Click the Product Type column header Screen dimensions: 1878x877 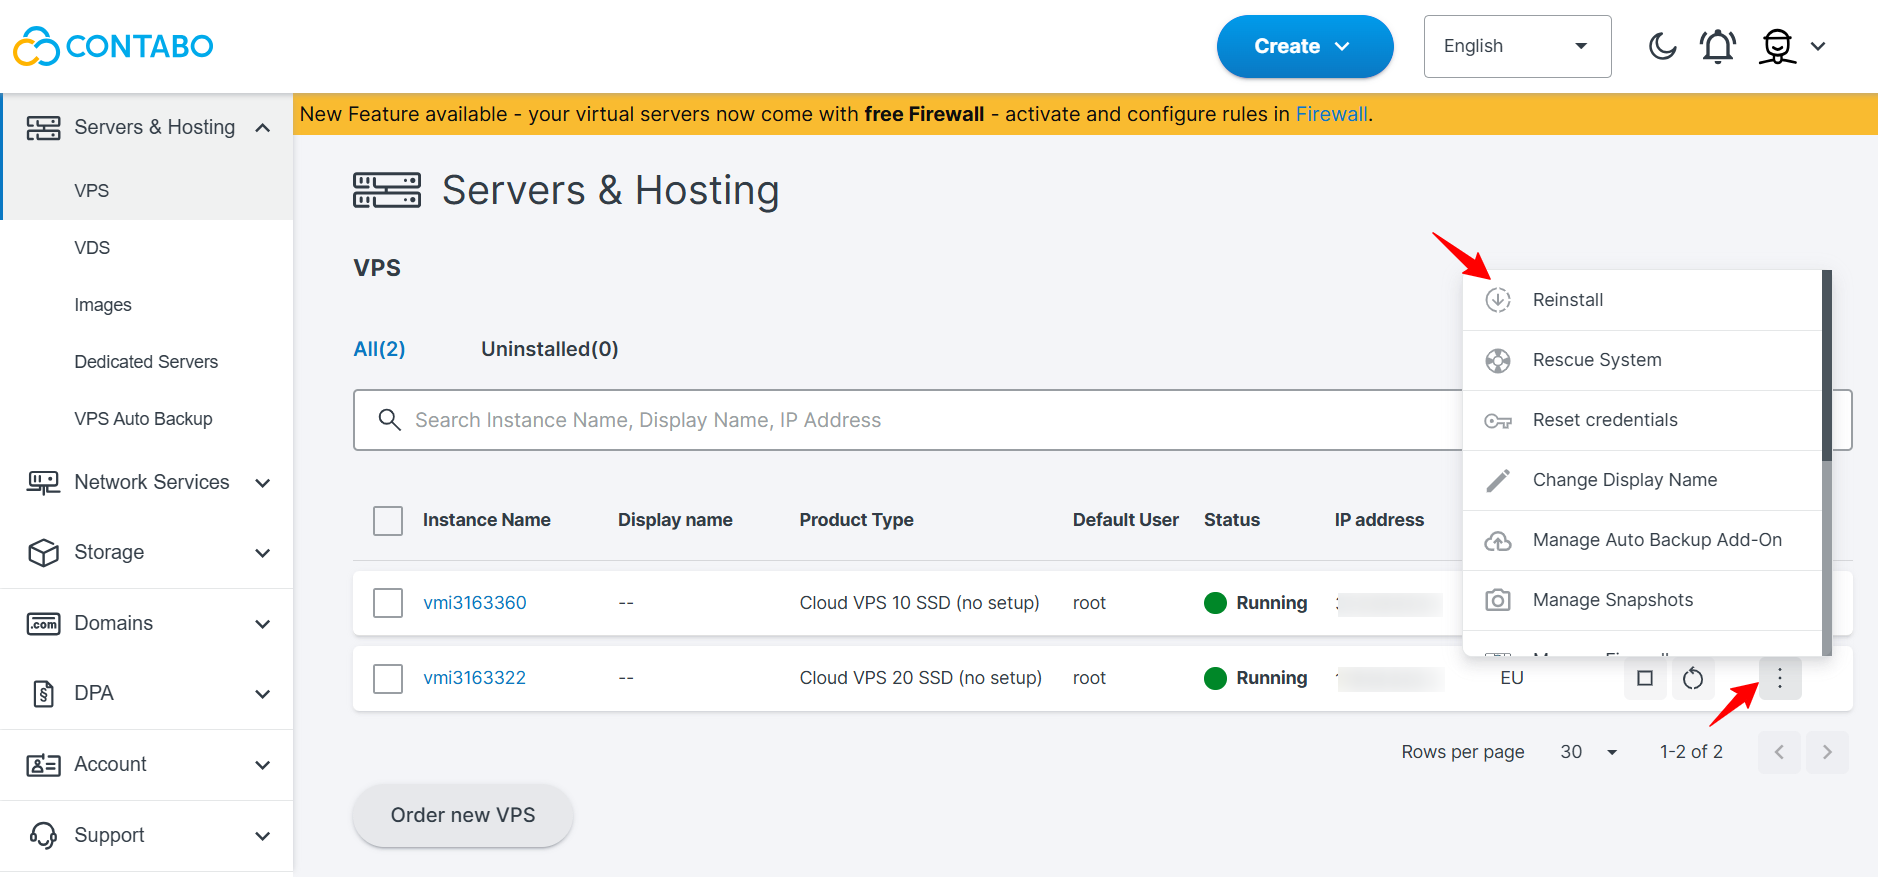coord(857,520)
